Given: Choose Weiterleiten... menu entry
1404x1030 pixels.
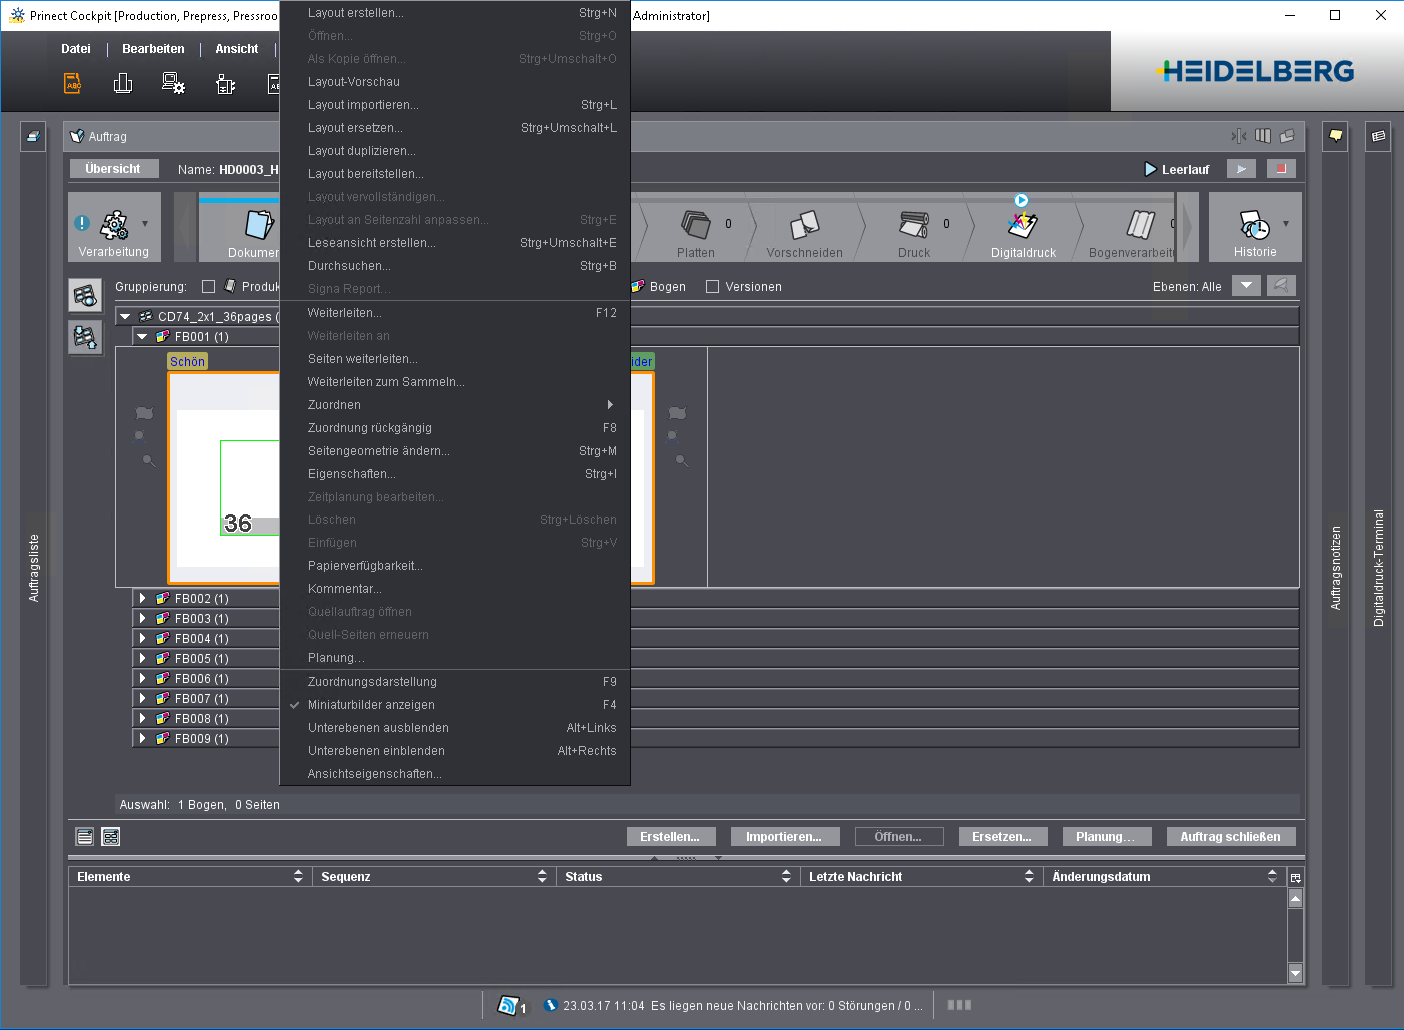Looking at the screenshot, I should 455,313.
